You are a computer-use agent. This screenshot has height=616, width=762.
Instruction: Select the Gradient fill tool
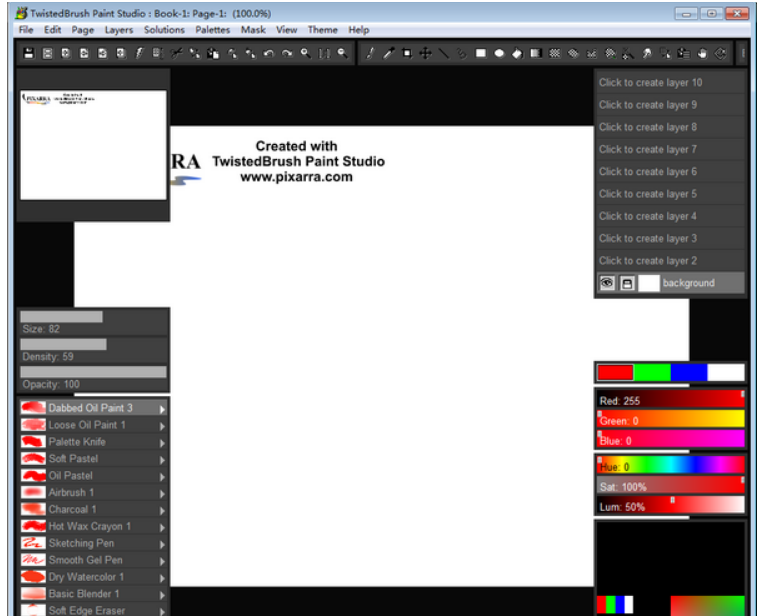click(536, 53)
